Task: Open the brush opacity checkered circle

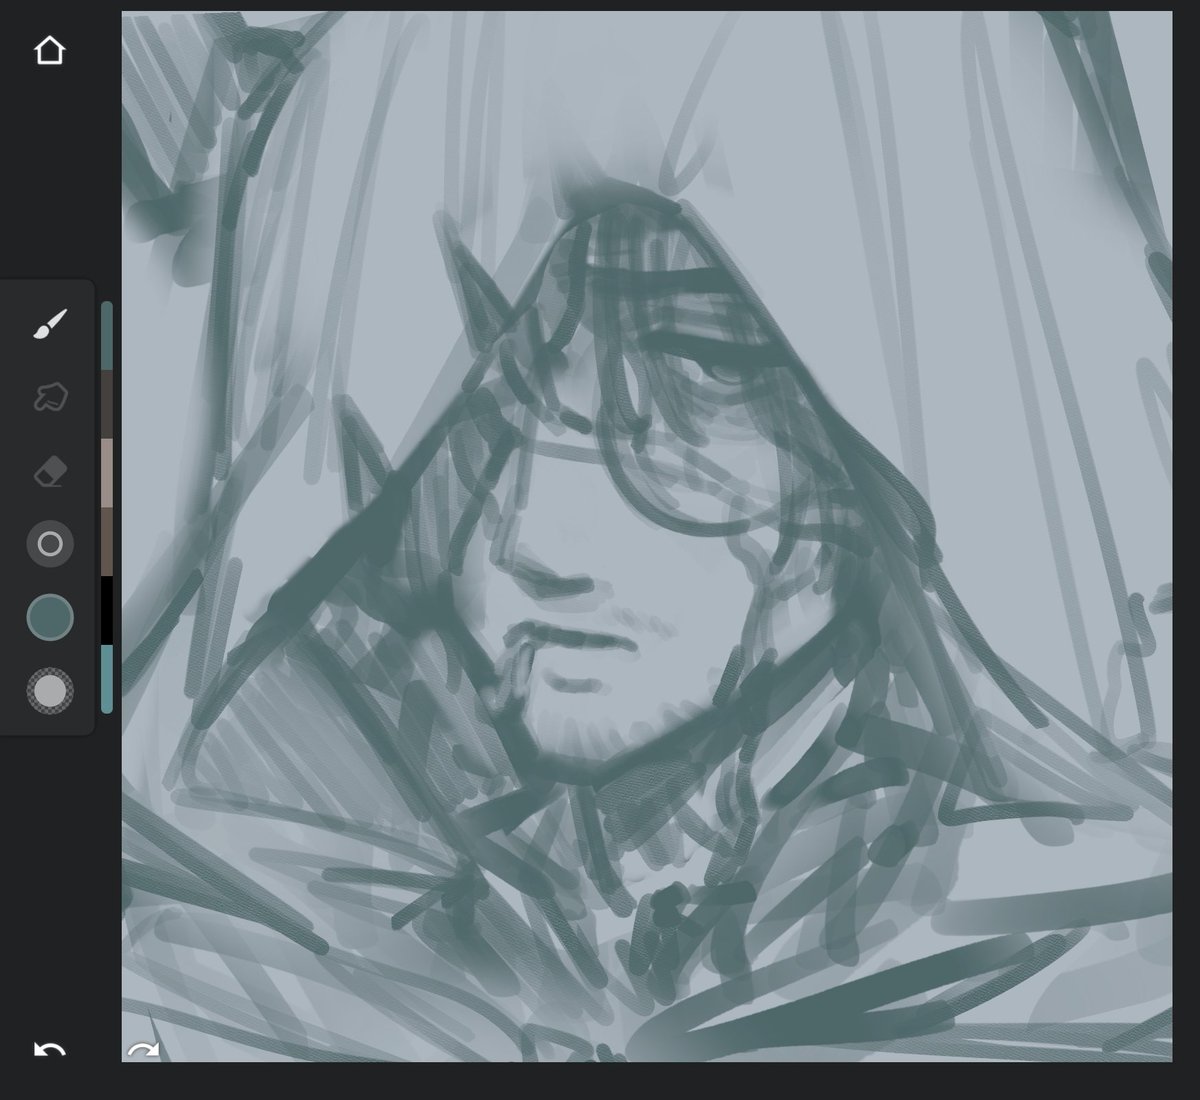Action: [50, 691]
